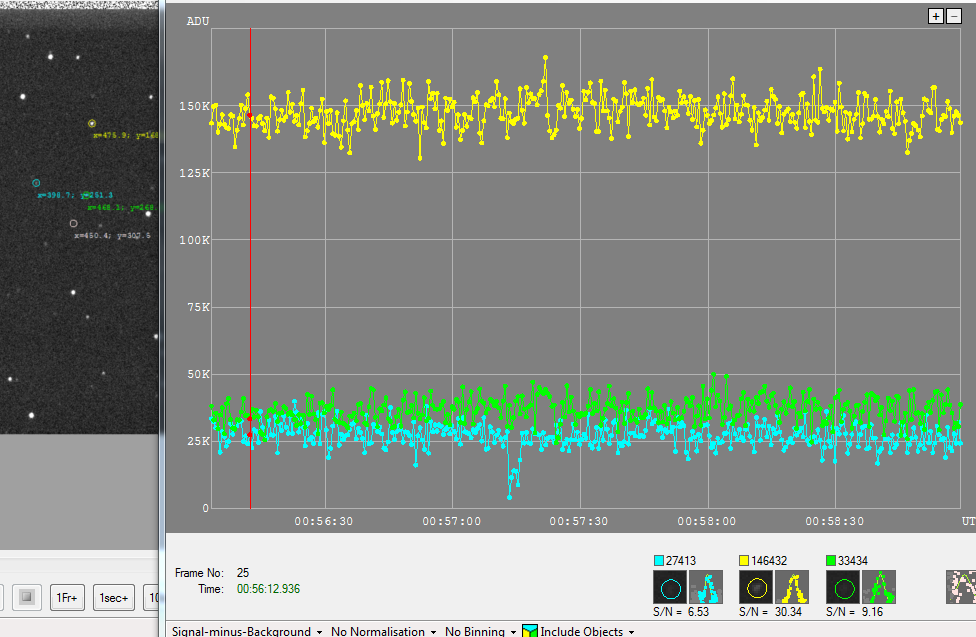
Task: Click the Include Objects icon
Action: pos(530,632)
